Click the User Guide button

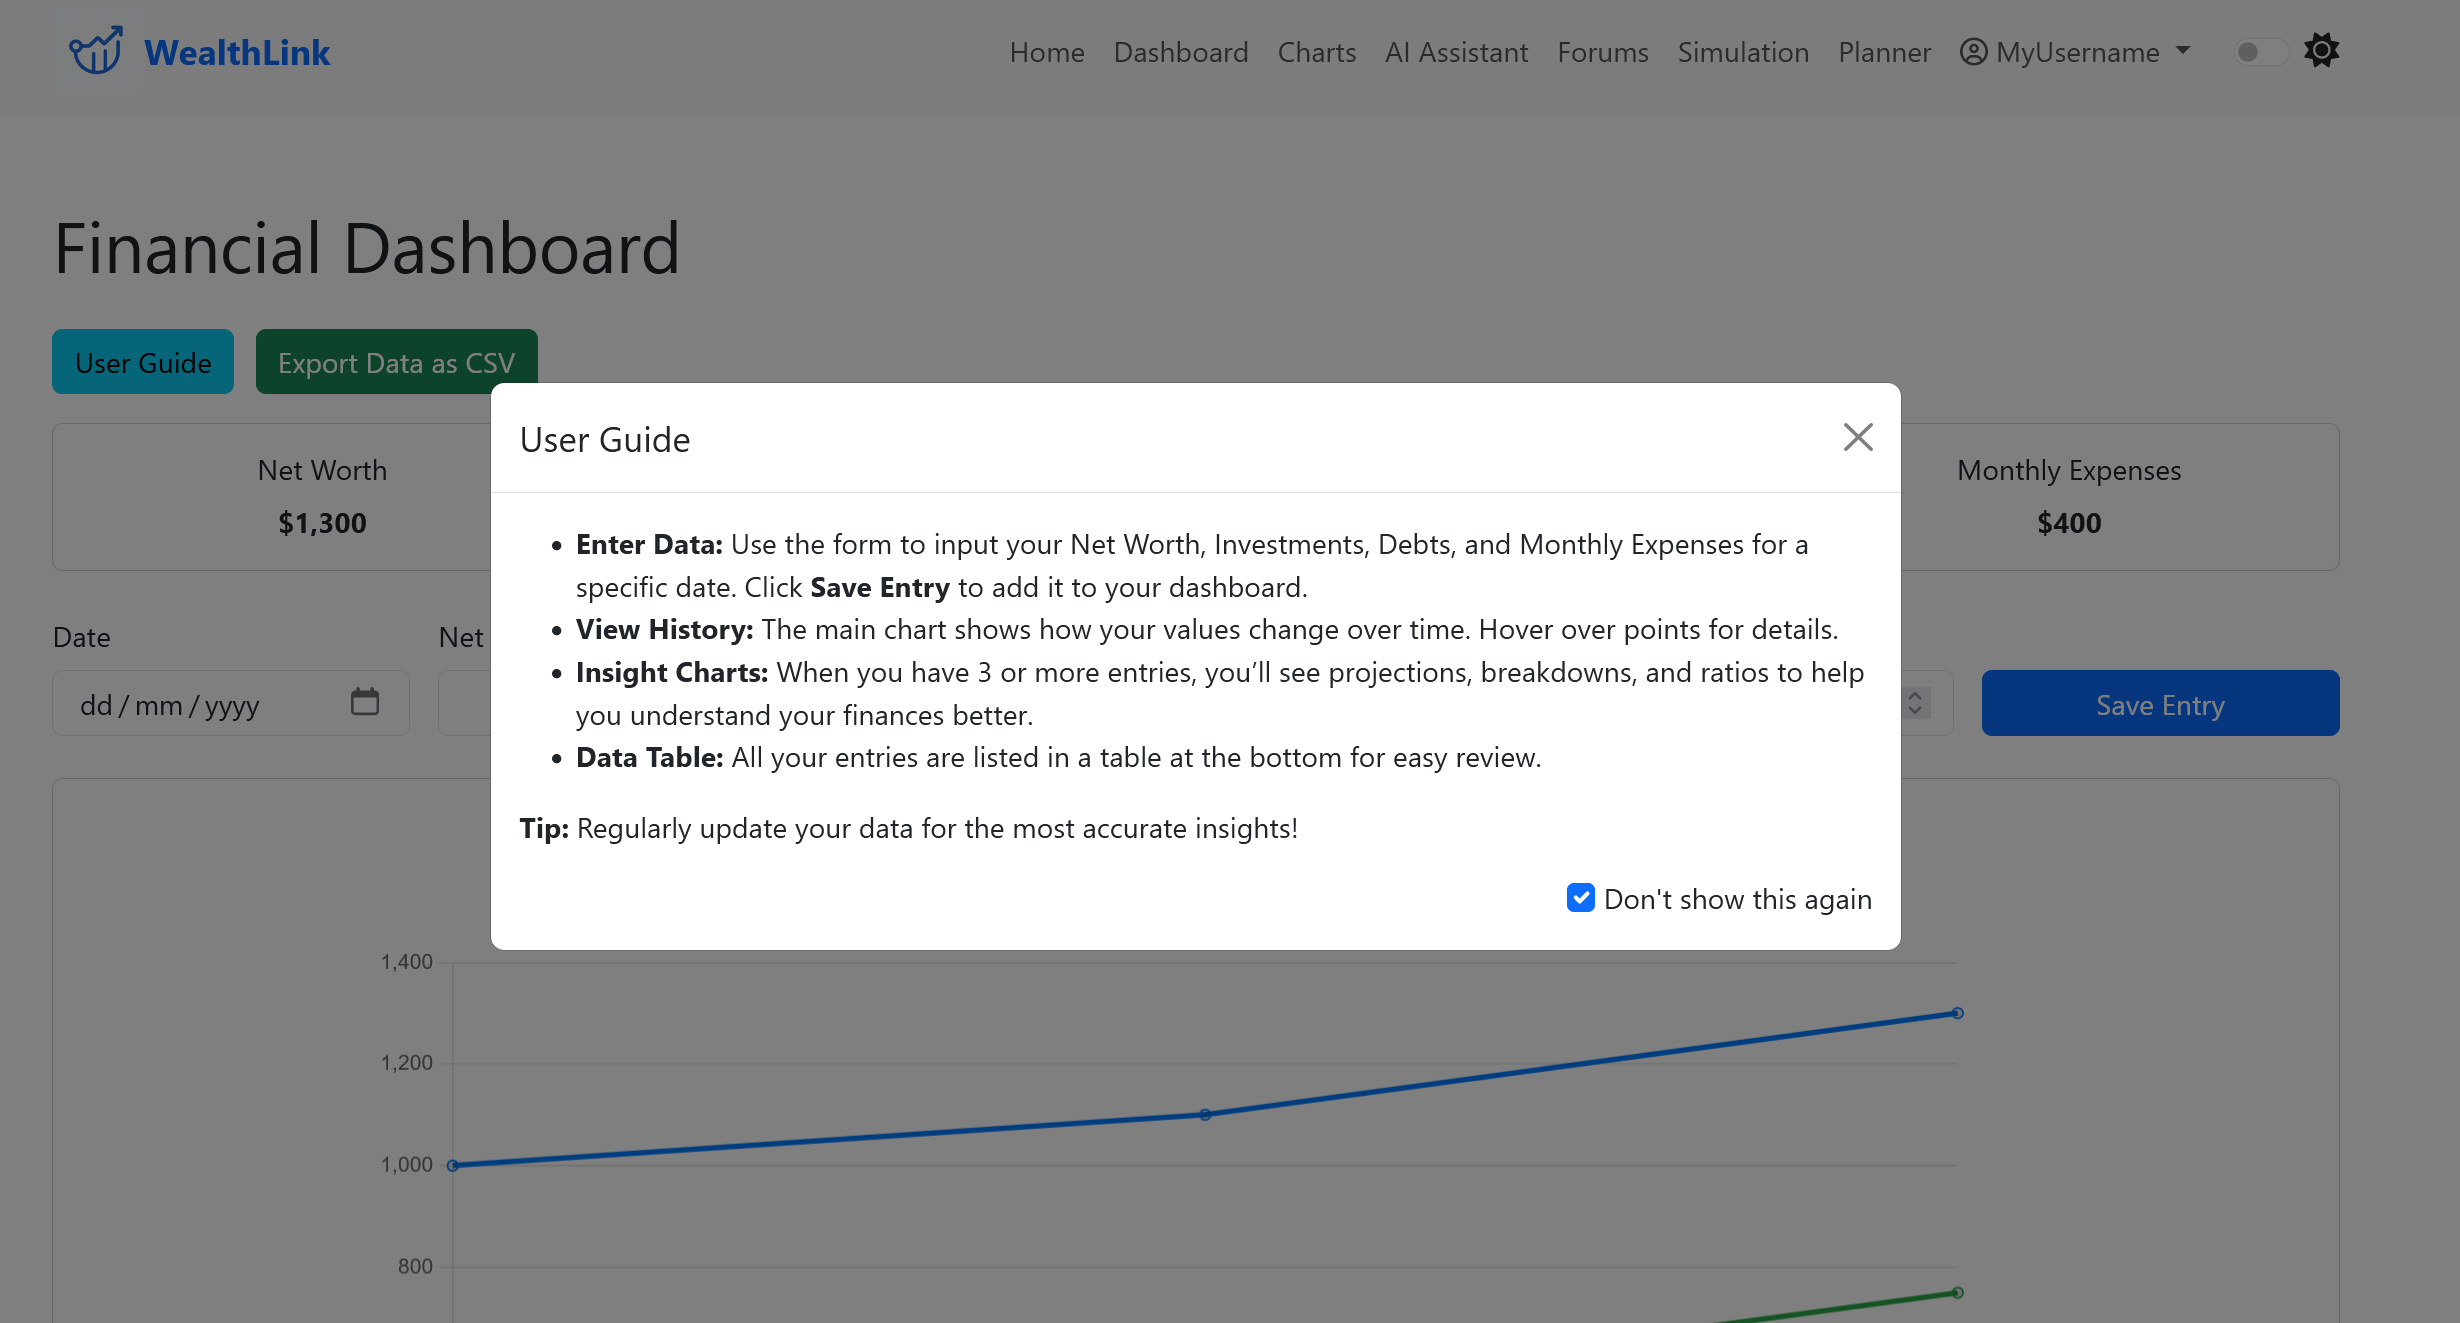143,362
